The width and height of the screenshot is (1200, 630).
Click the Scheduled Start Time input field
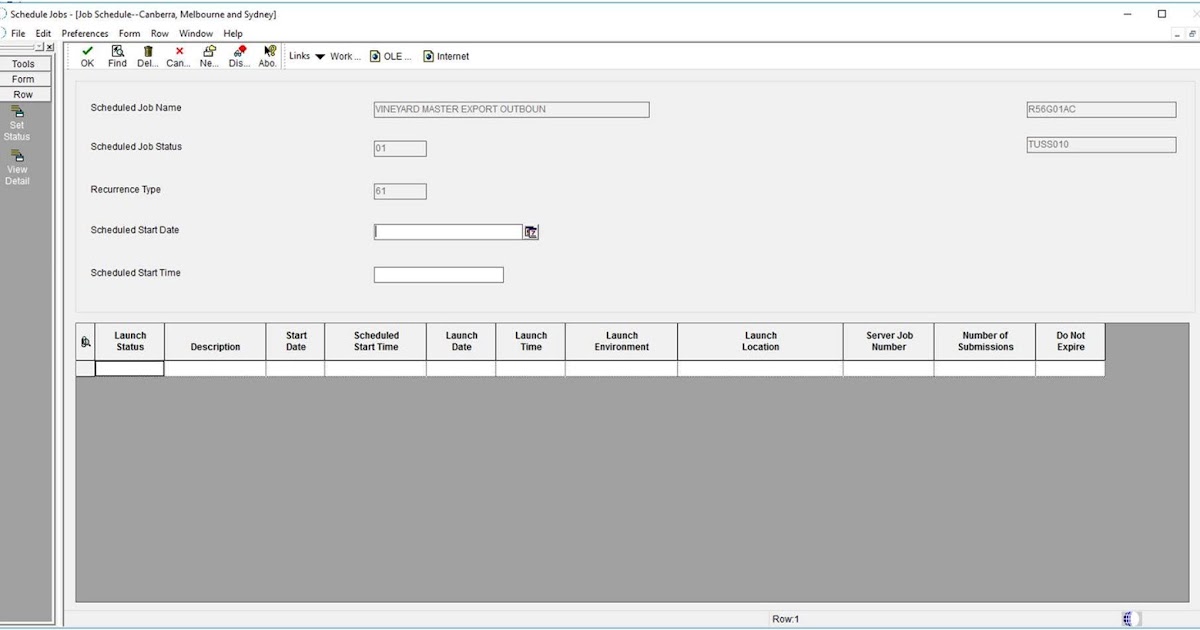point(438,273)
